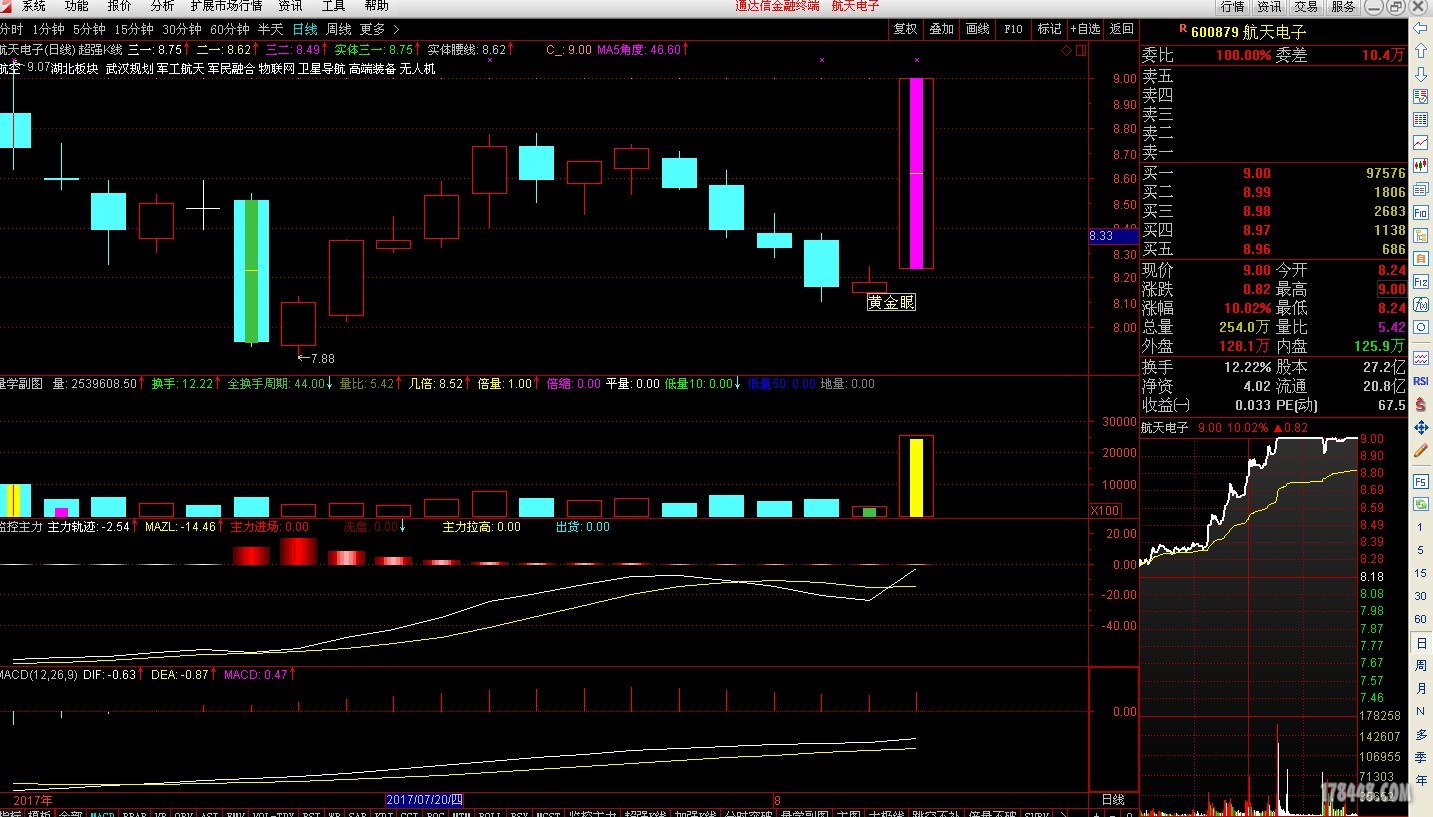Open the +自选 add to watchlist button
Screen dimensions: 1433x817
click(x=1085, y=29)
